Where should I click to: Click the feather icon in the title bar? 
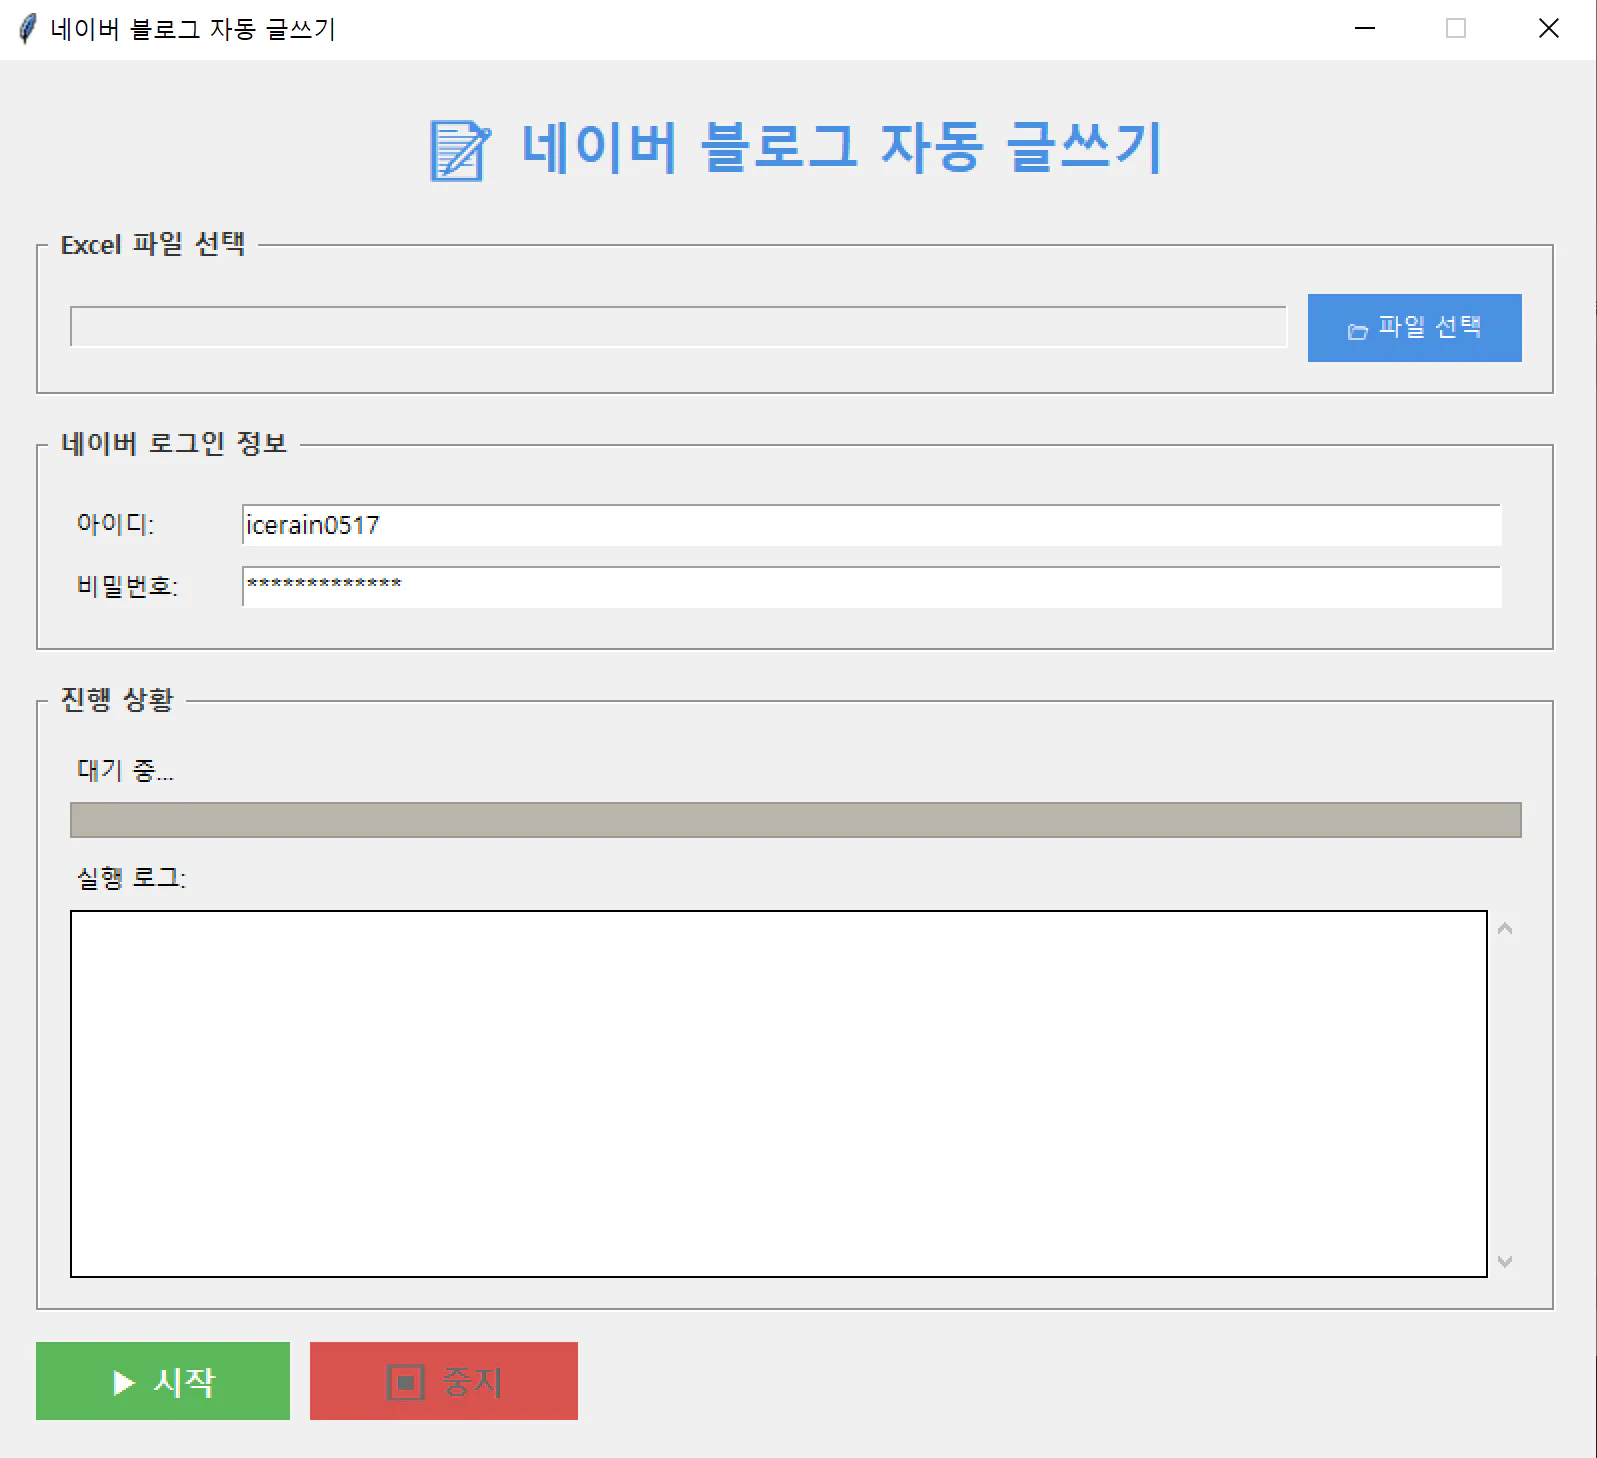(27, 29)
